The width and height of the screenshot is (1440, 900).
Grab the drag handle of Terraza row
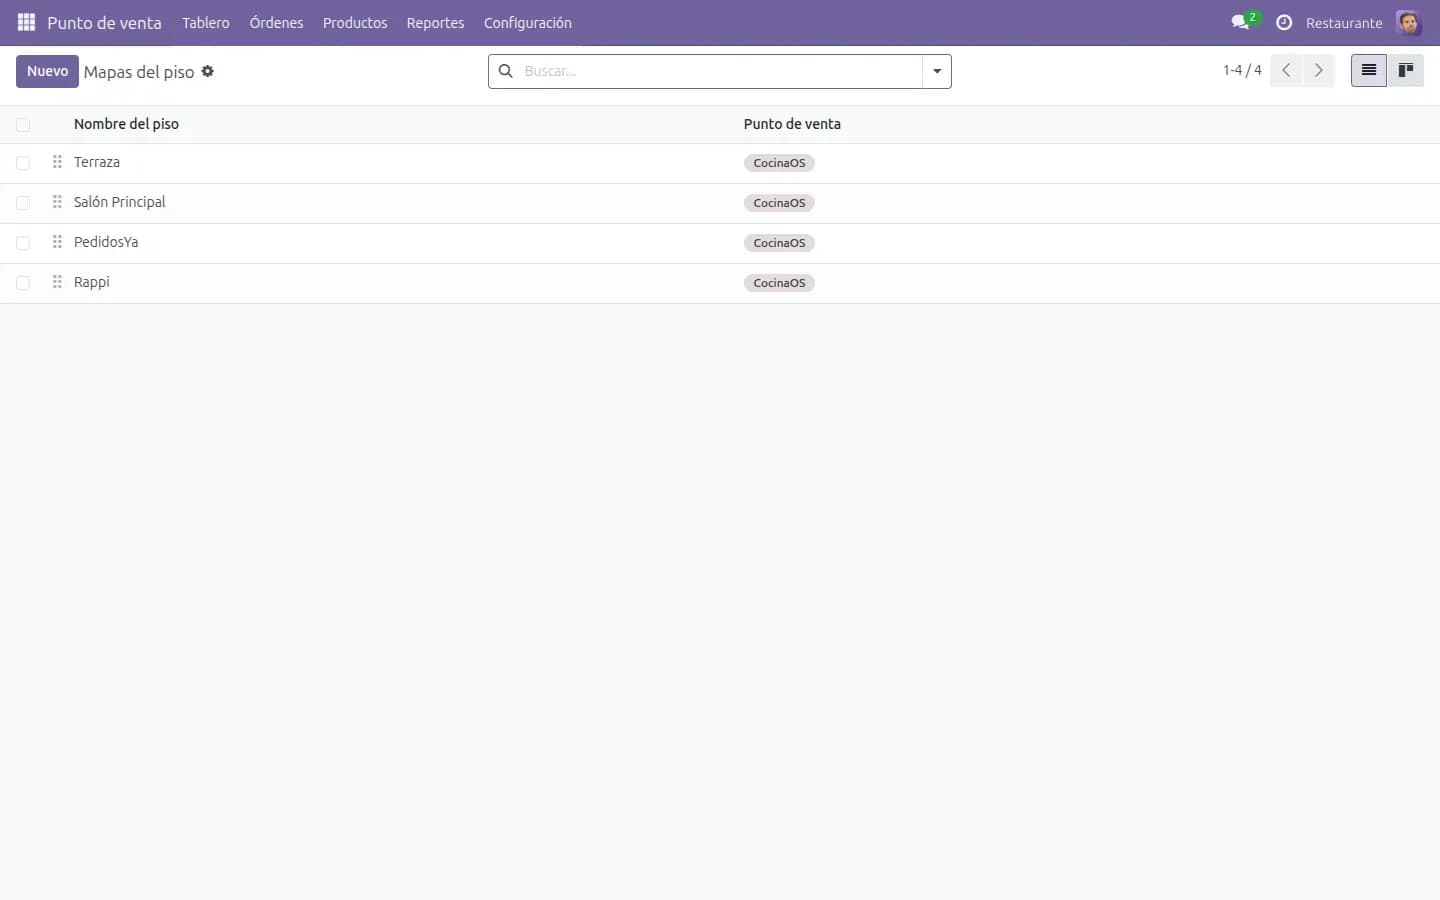click(57, 162)
